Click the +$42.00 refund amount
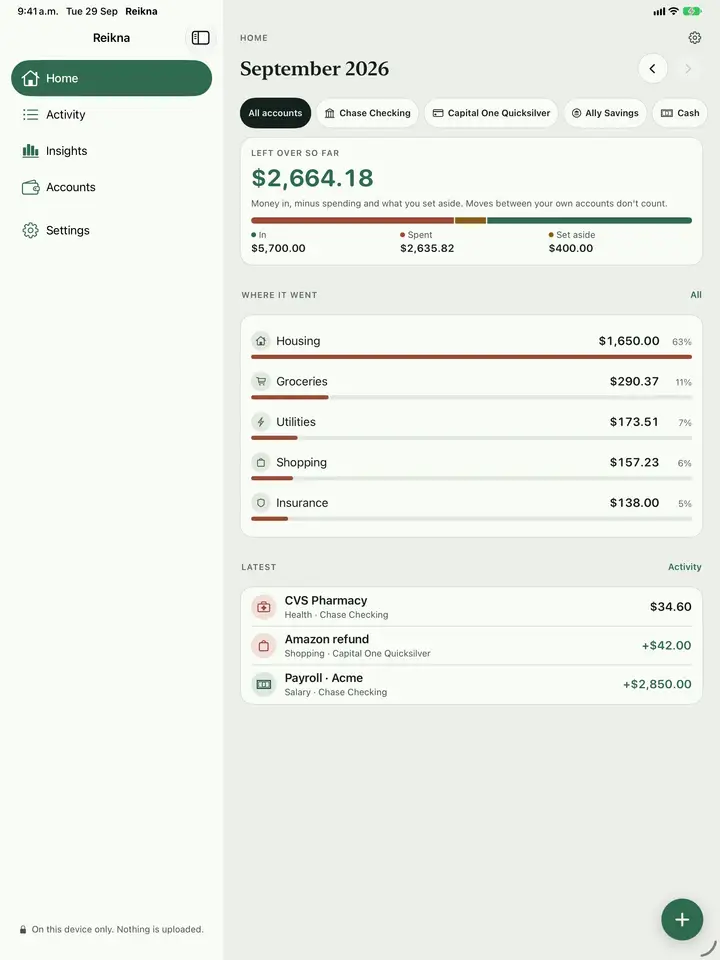The image size is (720, 960). pyautogui.click(x=666, y=645)
